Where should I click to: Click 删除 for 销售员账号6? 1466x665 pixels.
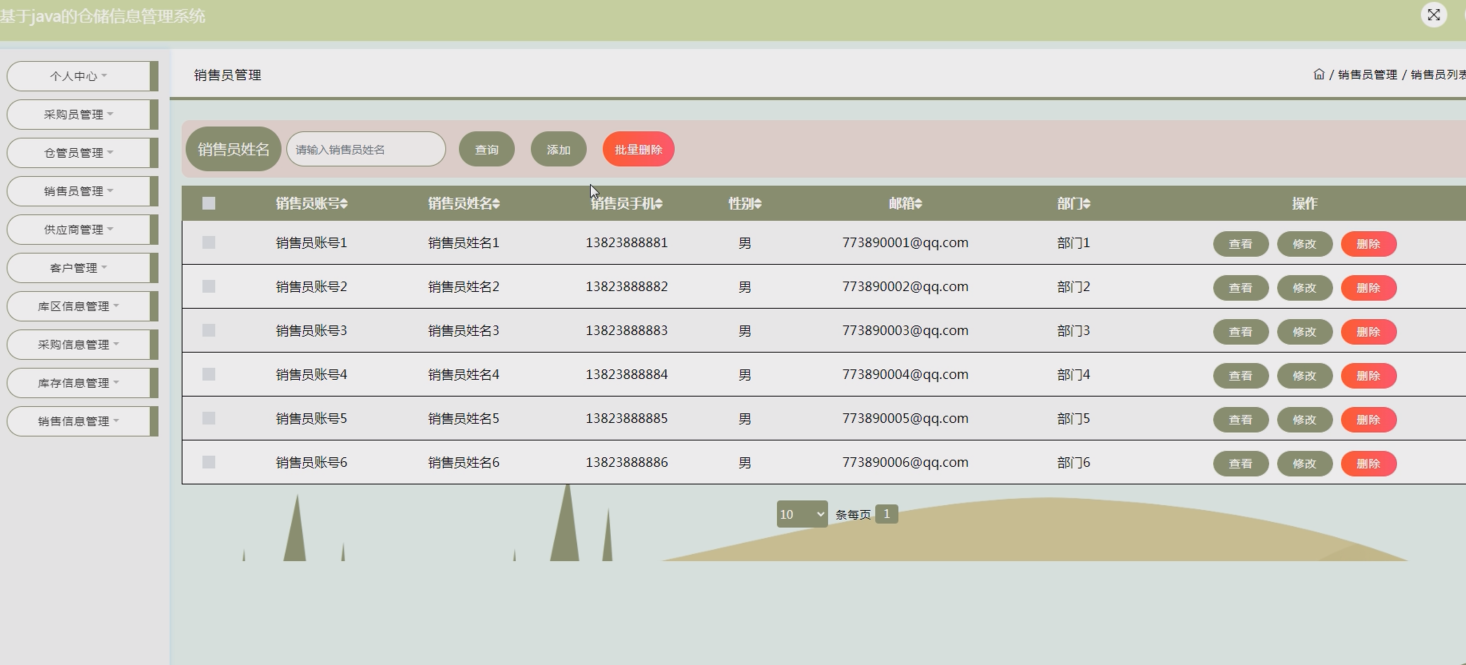1369,464
